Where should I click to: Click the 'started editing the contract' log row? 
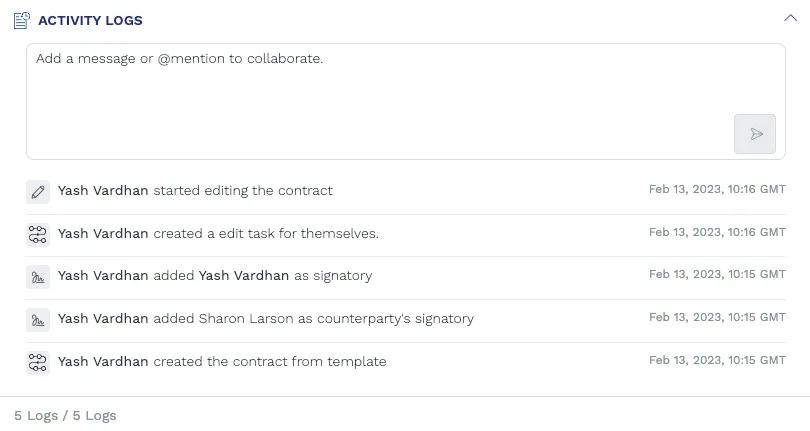coord(243,191)
